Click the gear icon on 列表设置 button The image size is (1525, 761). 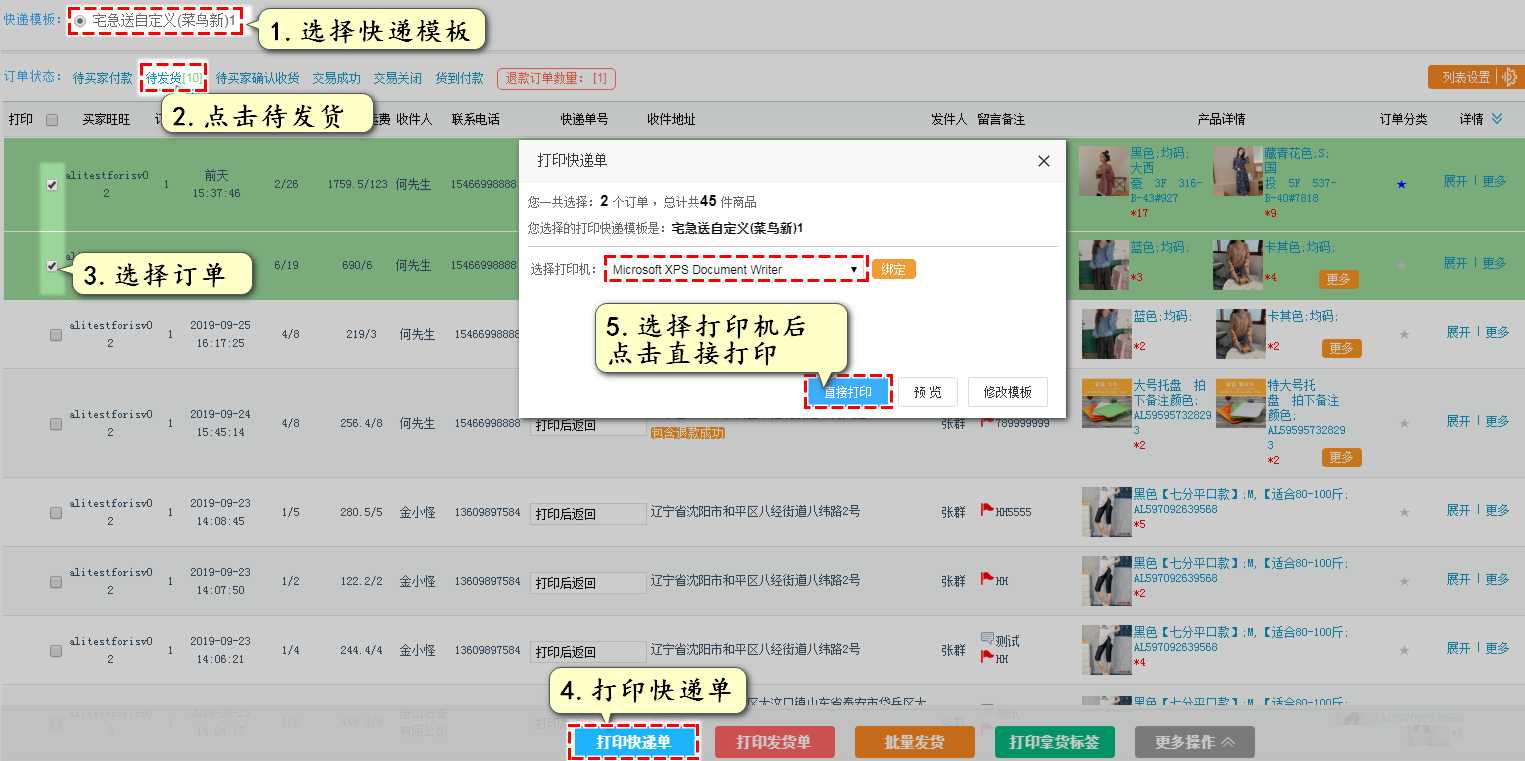tap(1510, 76)
